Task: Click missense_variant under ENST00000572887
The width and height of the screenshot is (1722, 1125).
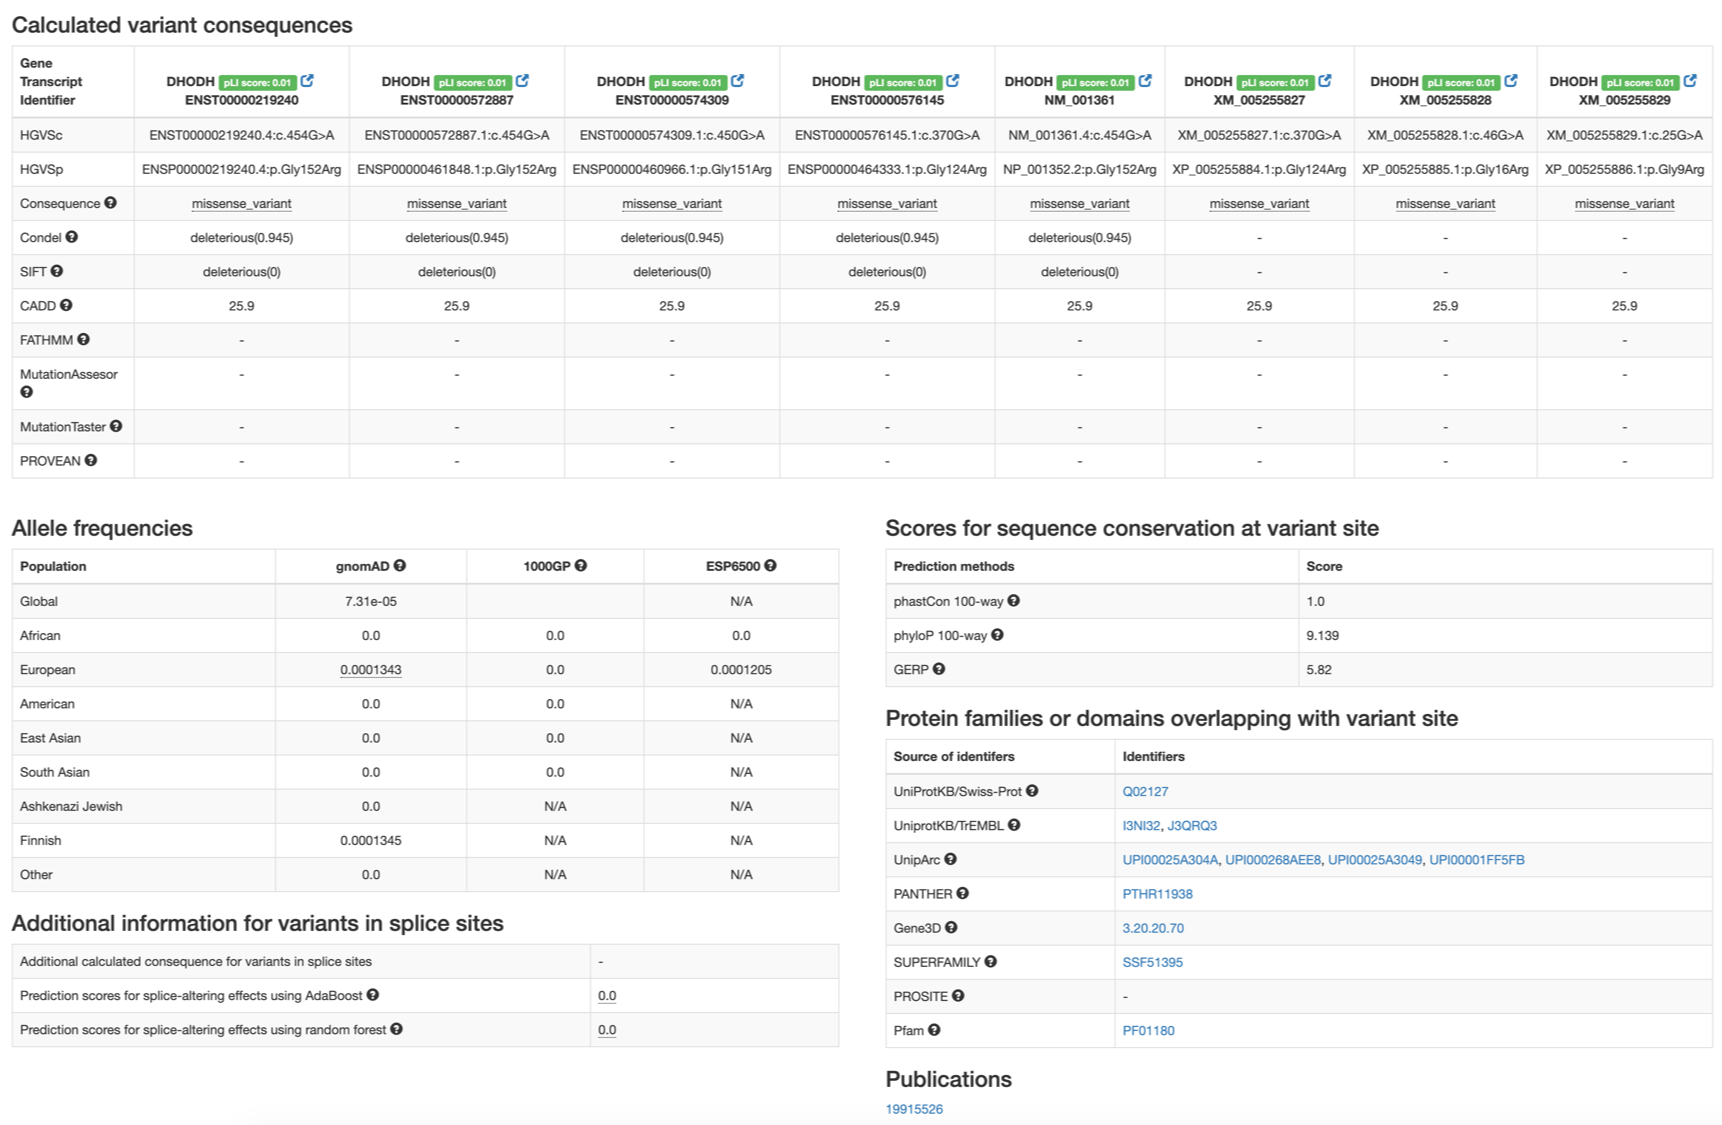Action: [x=457, y=204]
